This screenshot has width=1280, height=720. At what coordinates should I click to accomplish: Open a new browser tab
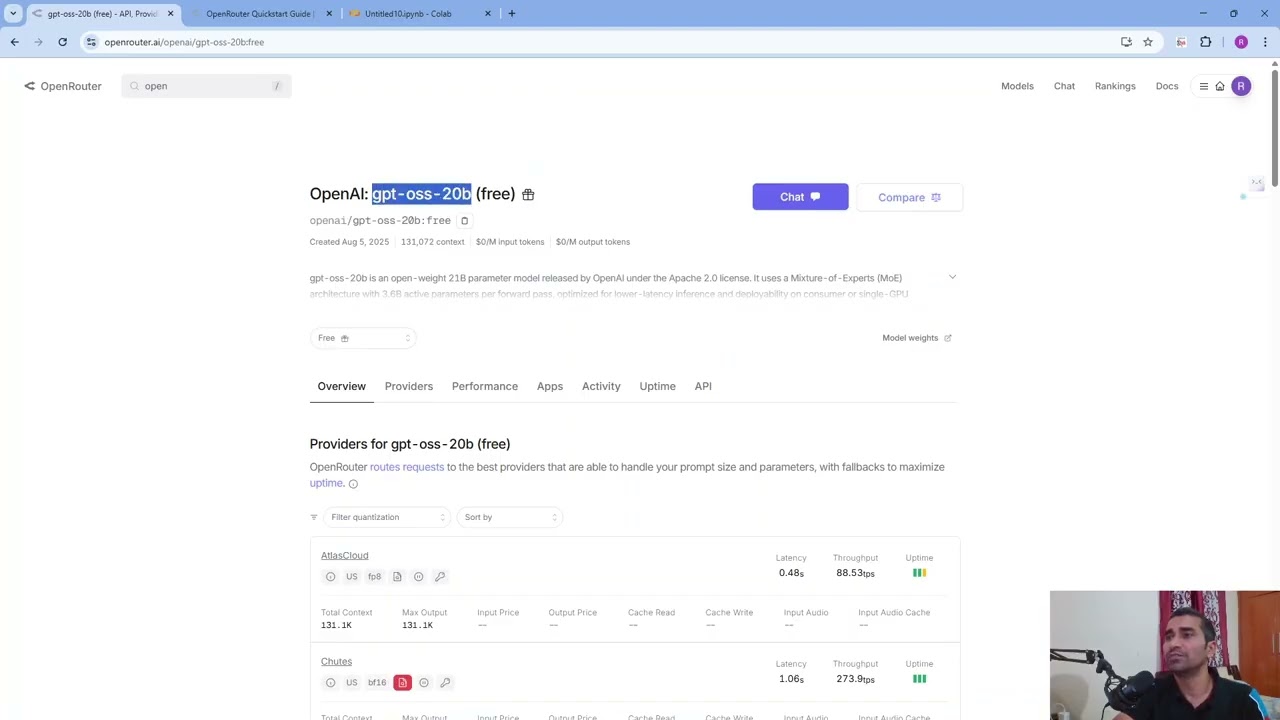click(512, 14)
